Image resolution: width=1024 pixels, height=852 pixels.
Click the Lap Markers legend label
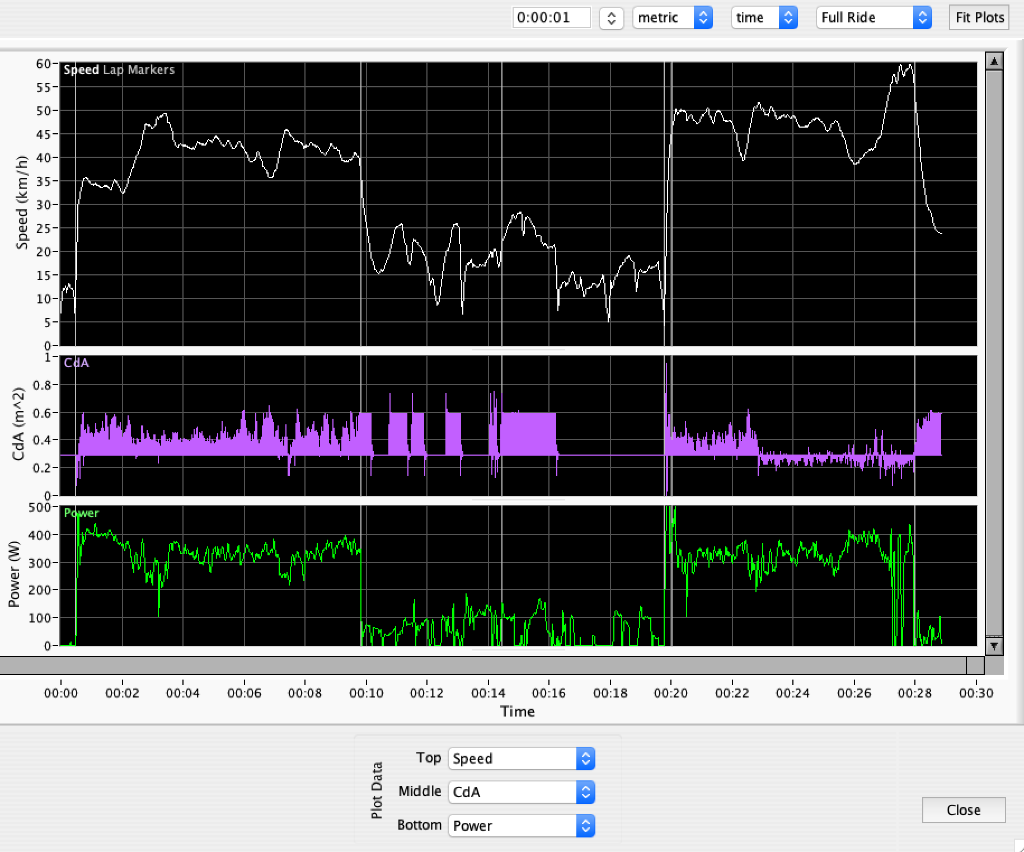[138, 70]
